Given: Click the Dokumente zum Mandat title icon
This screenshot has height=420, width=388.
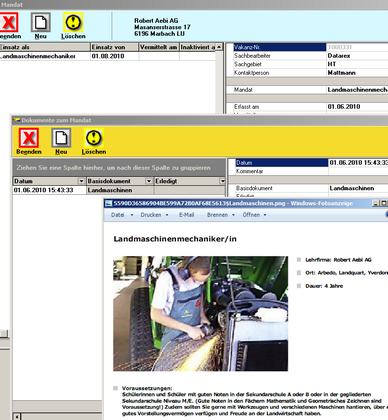Looking at the screenshot, I should coord(16,120).
